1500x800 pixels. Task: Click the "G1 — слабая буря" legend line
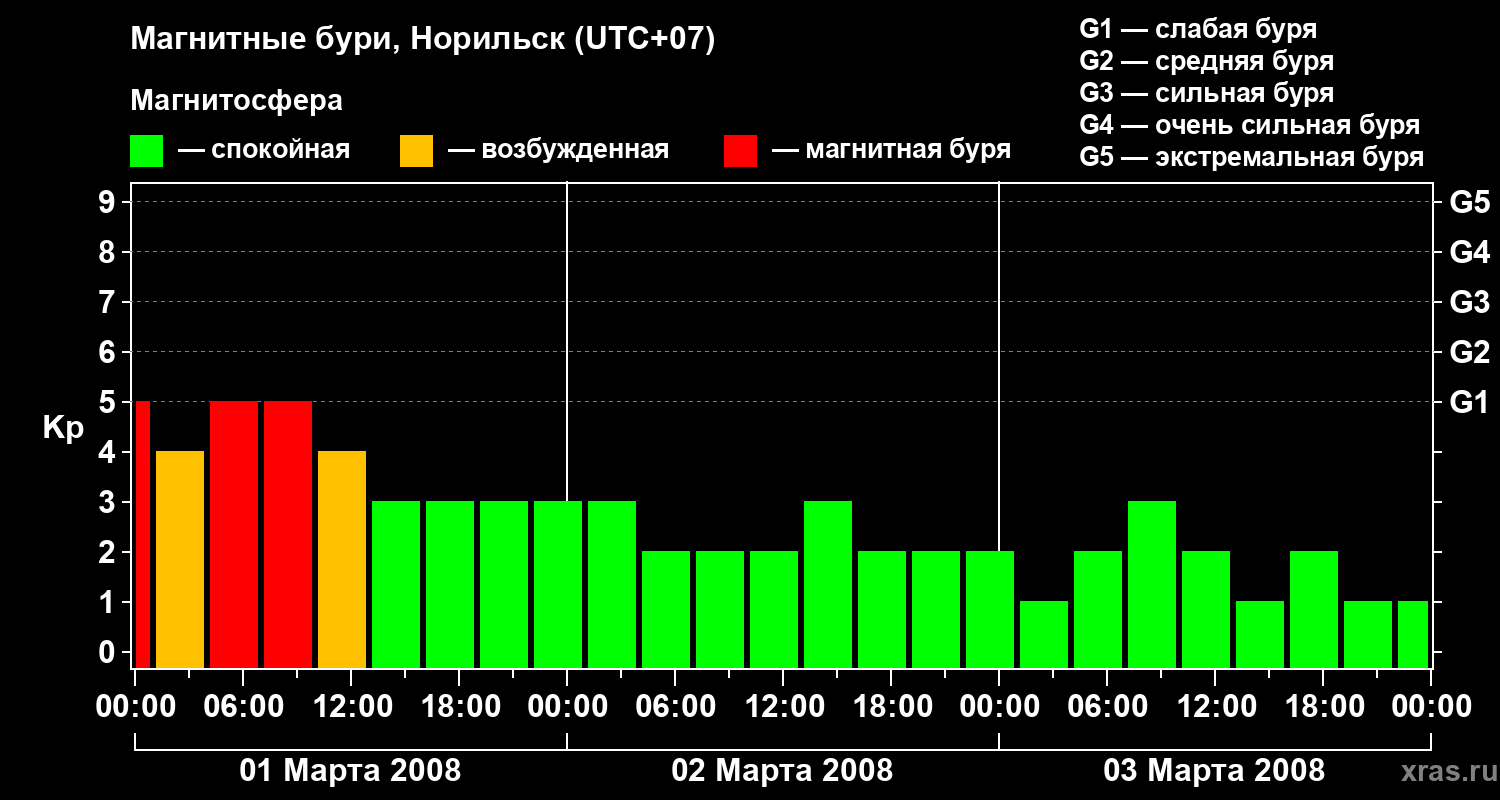click(x=1198, y=29)
